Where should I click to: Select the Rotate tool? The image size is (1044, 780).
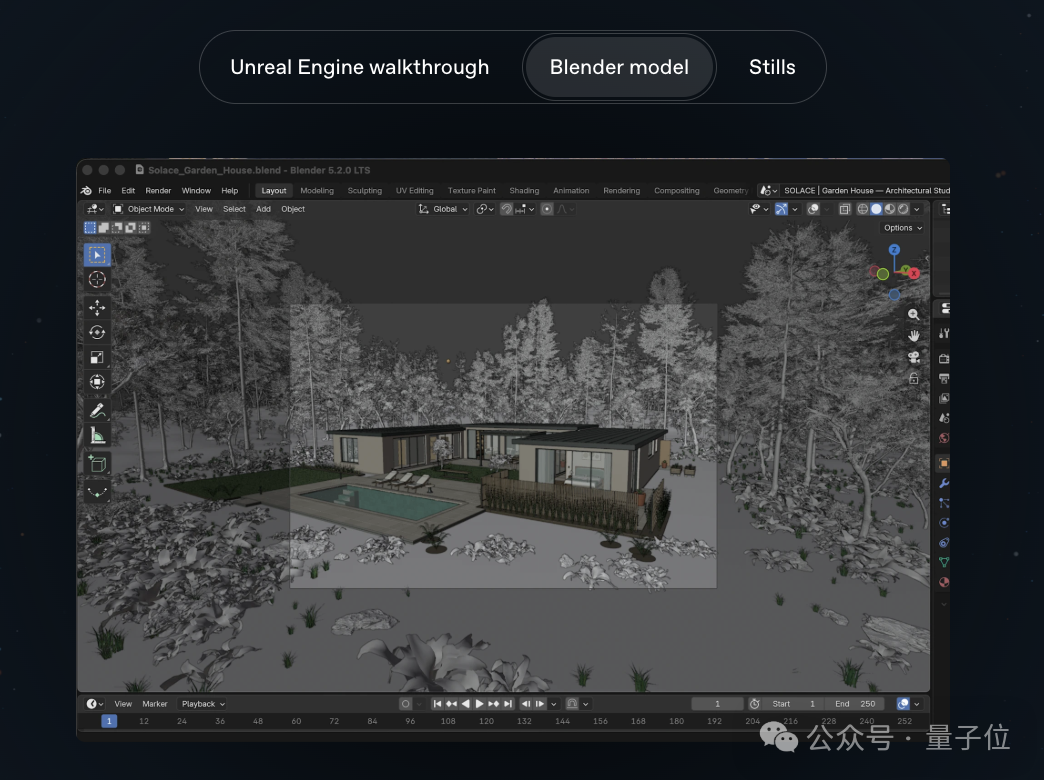pyautogui.click(x=97, y=332)
